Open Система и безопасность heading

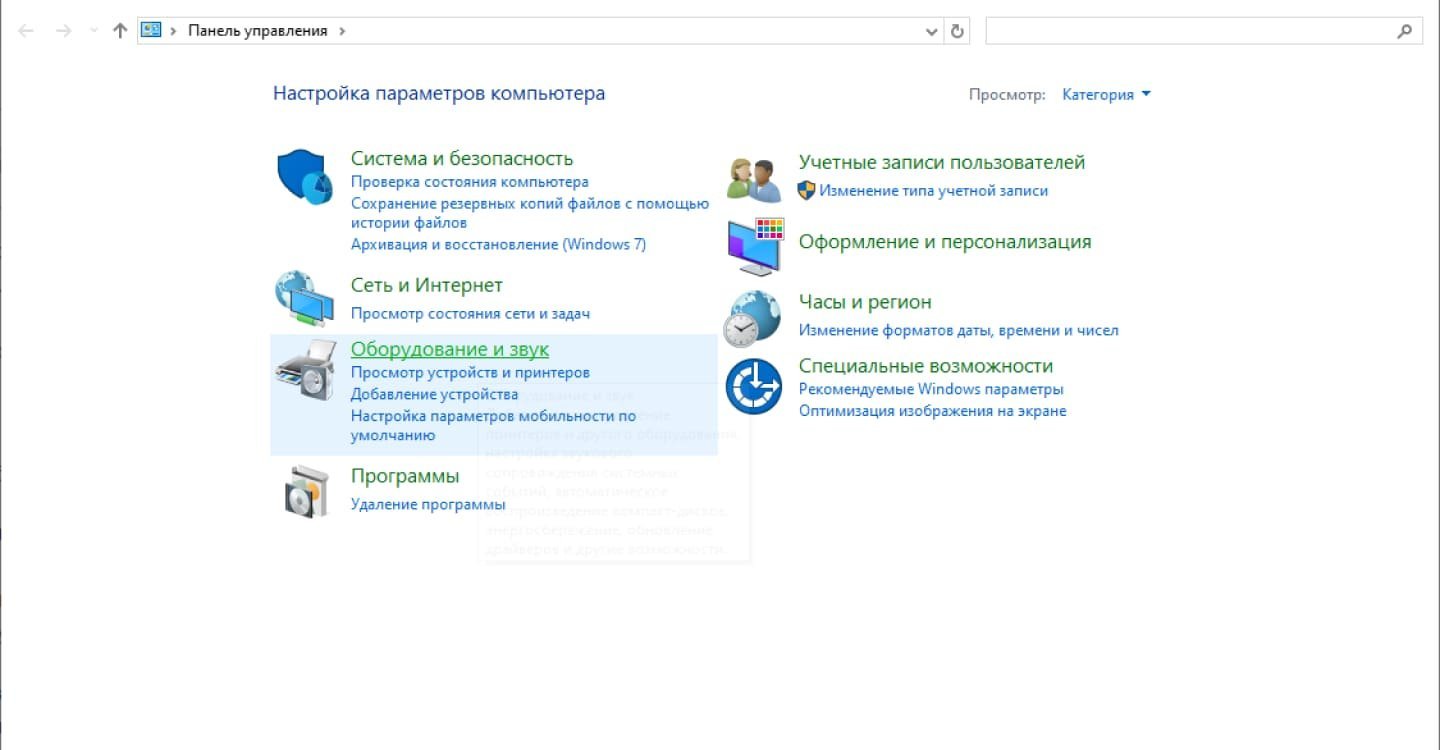462,158
